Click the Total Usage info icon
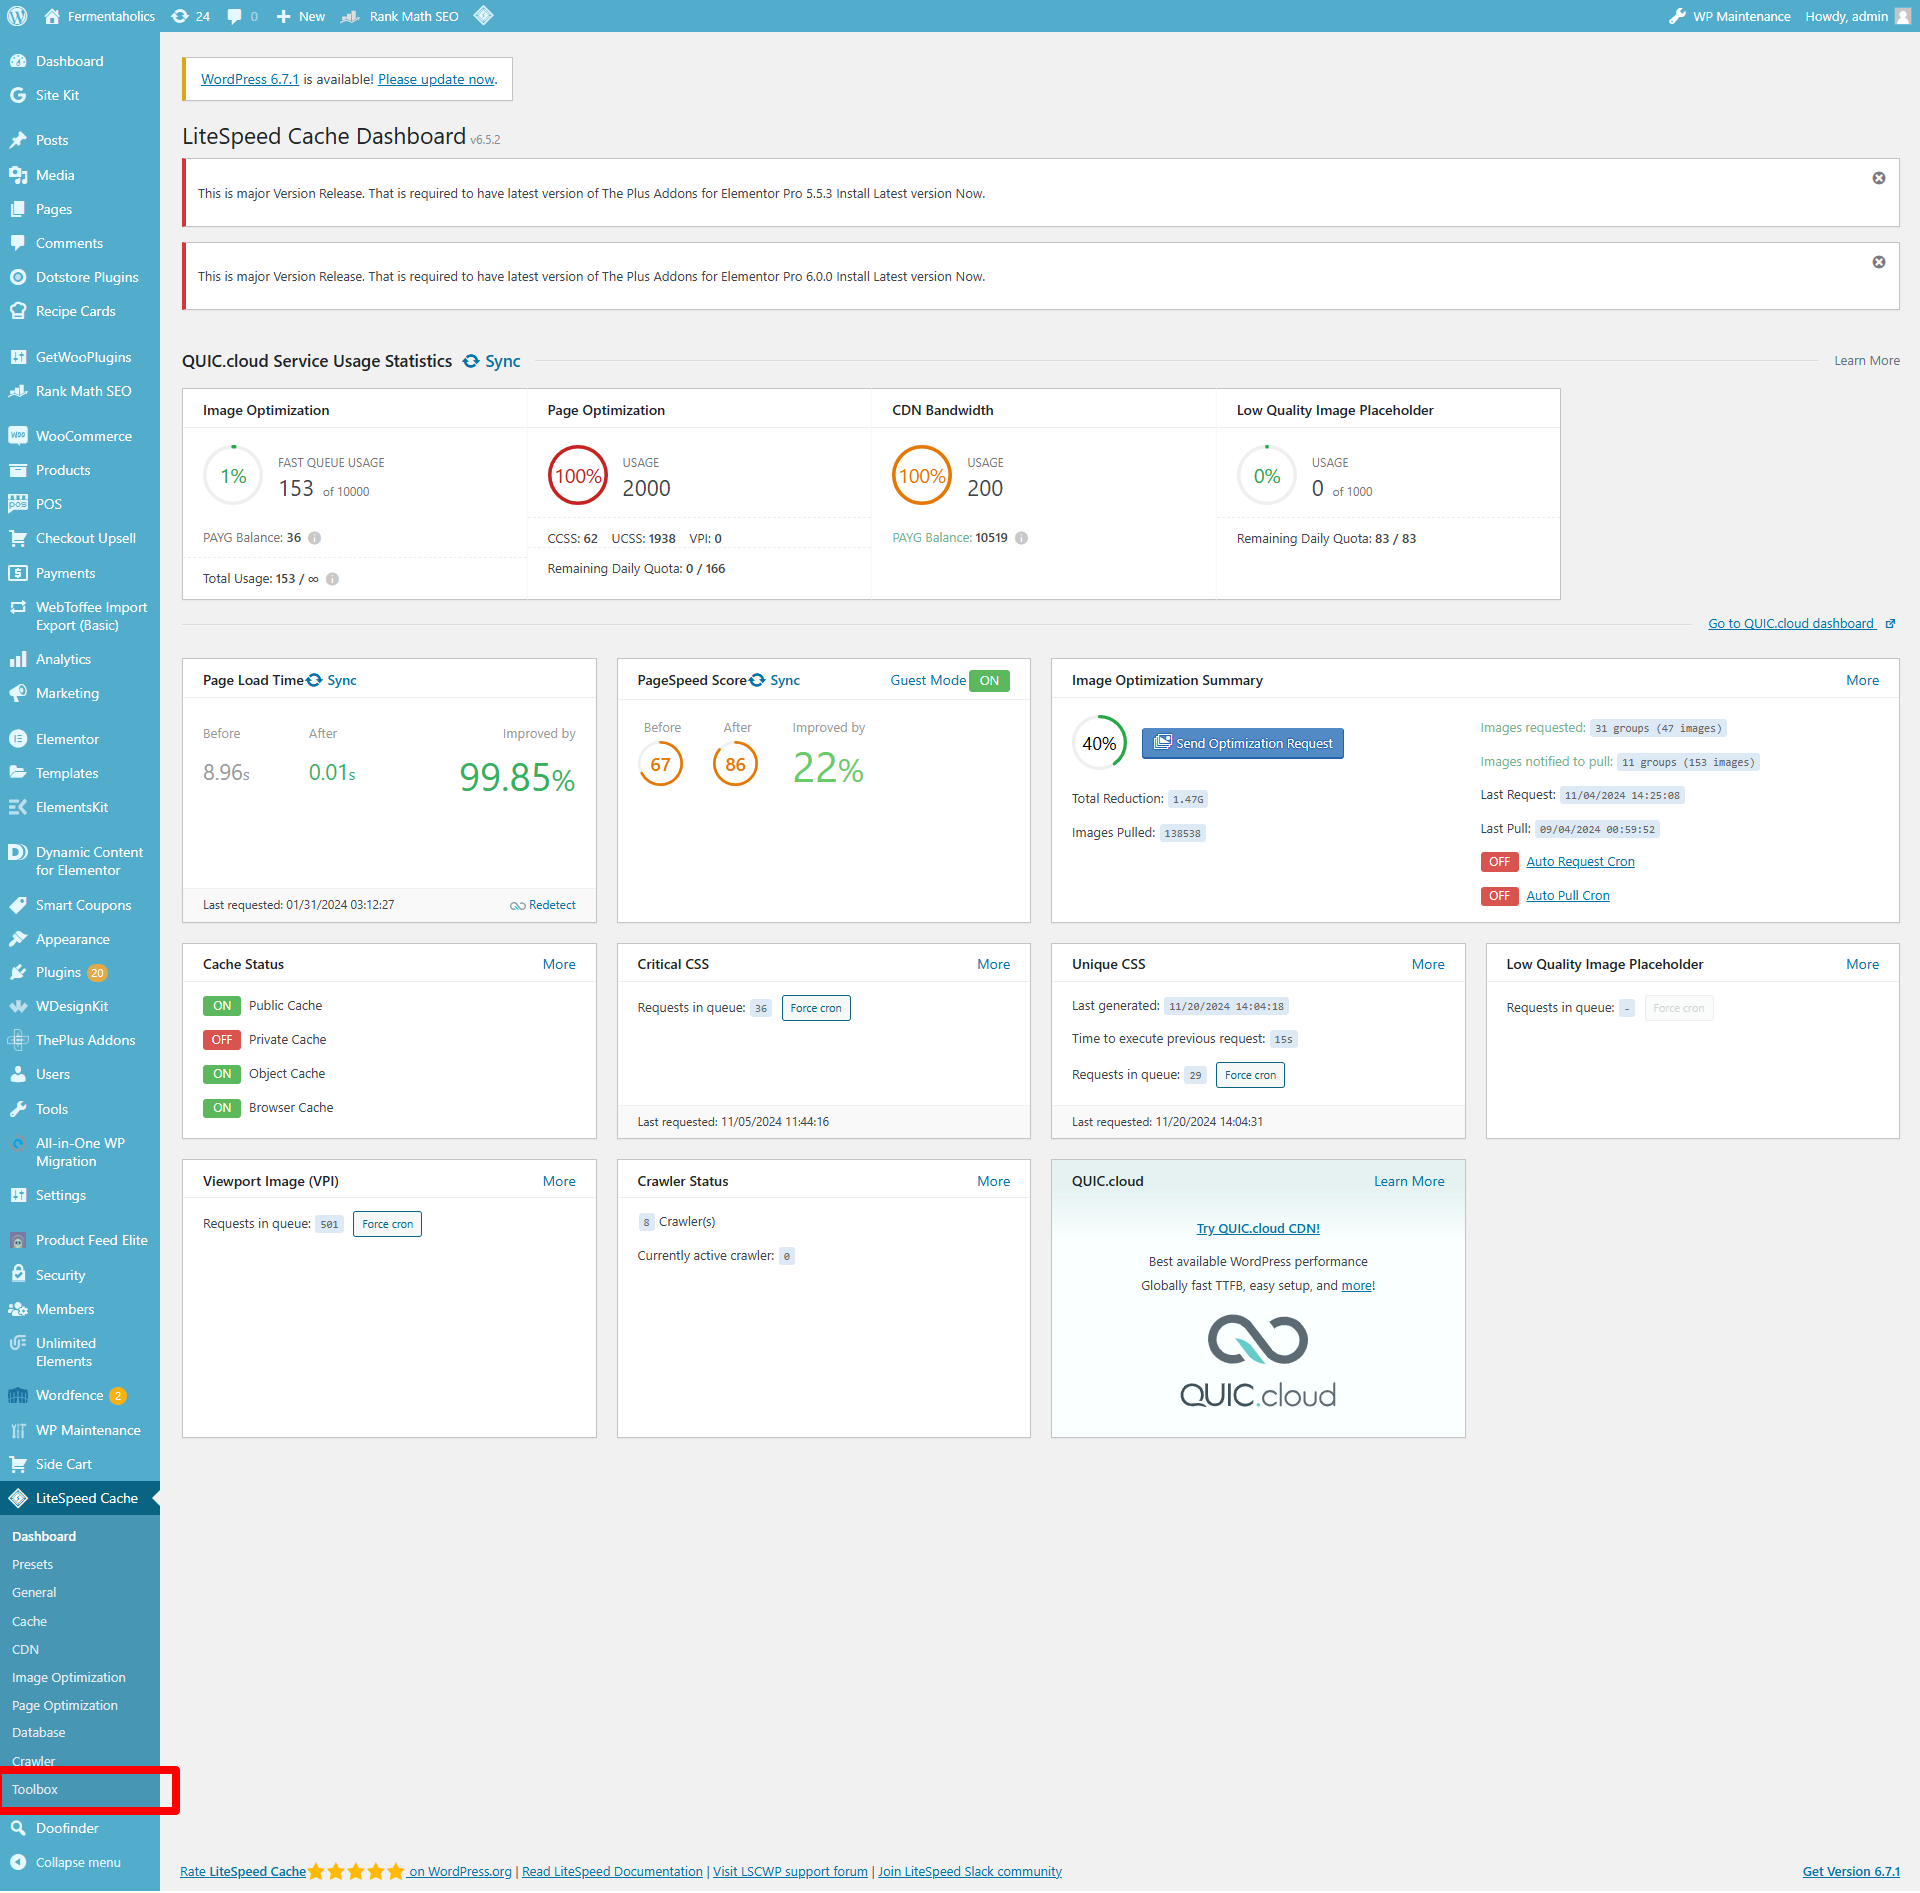The image size is (1920, 1893). 333,579
